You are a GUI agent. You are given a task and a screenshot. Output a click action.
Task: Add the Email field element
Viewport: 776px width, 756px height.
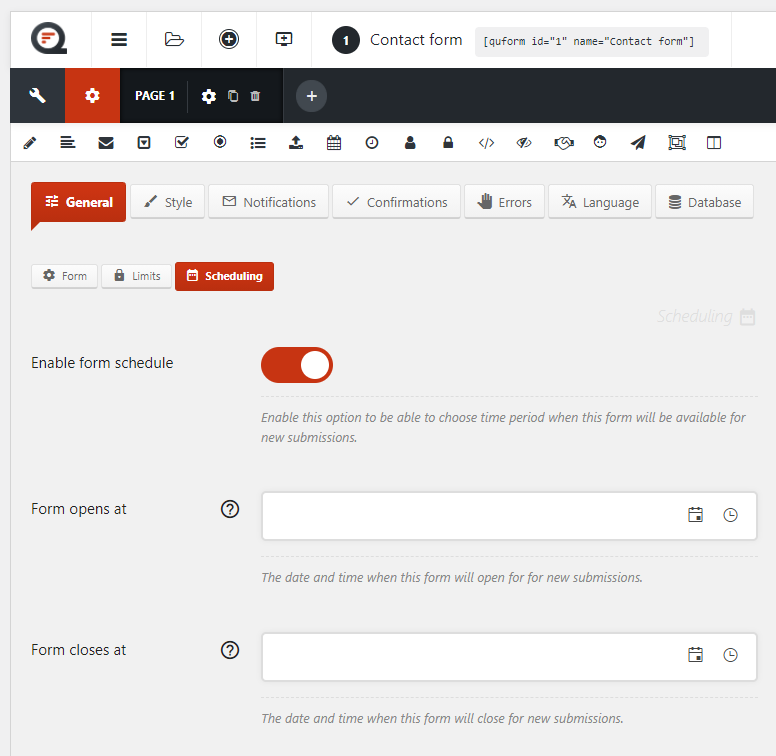pyautogui.click(x=106, y=143)
